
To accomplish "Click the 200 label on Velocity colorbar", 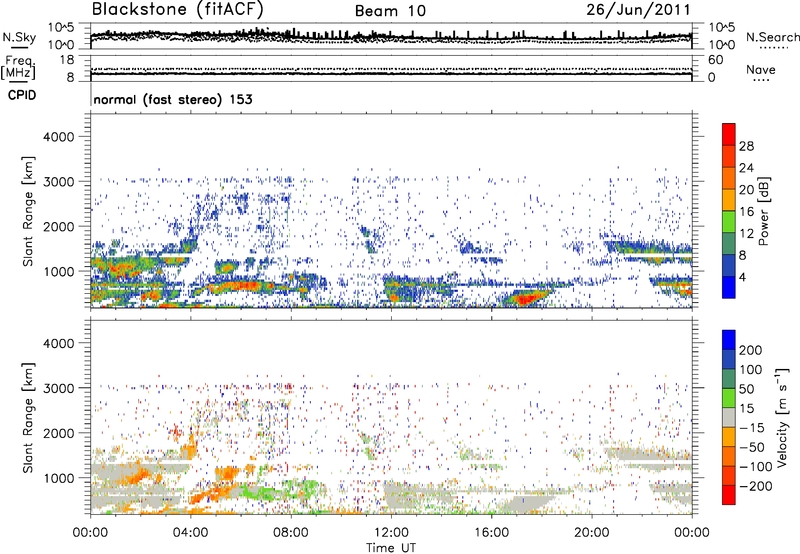I will [751, 350].
